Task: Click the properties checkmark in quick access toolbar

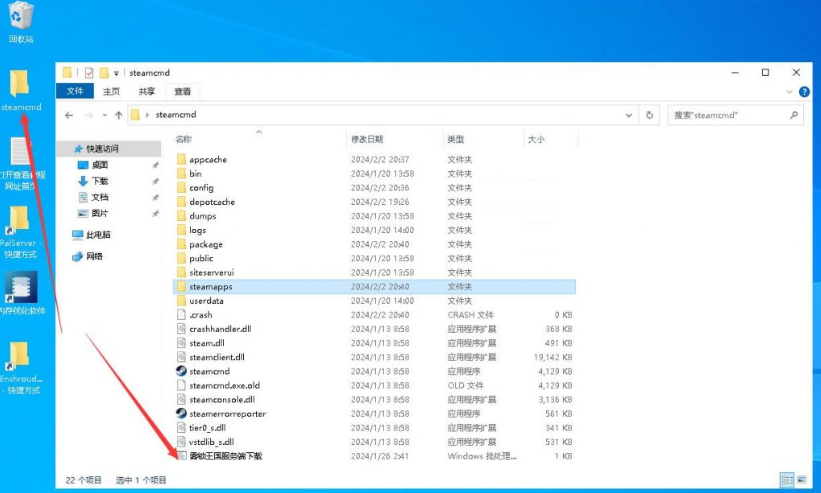Action: pos(89,73)
